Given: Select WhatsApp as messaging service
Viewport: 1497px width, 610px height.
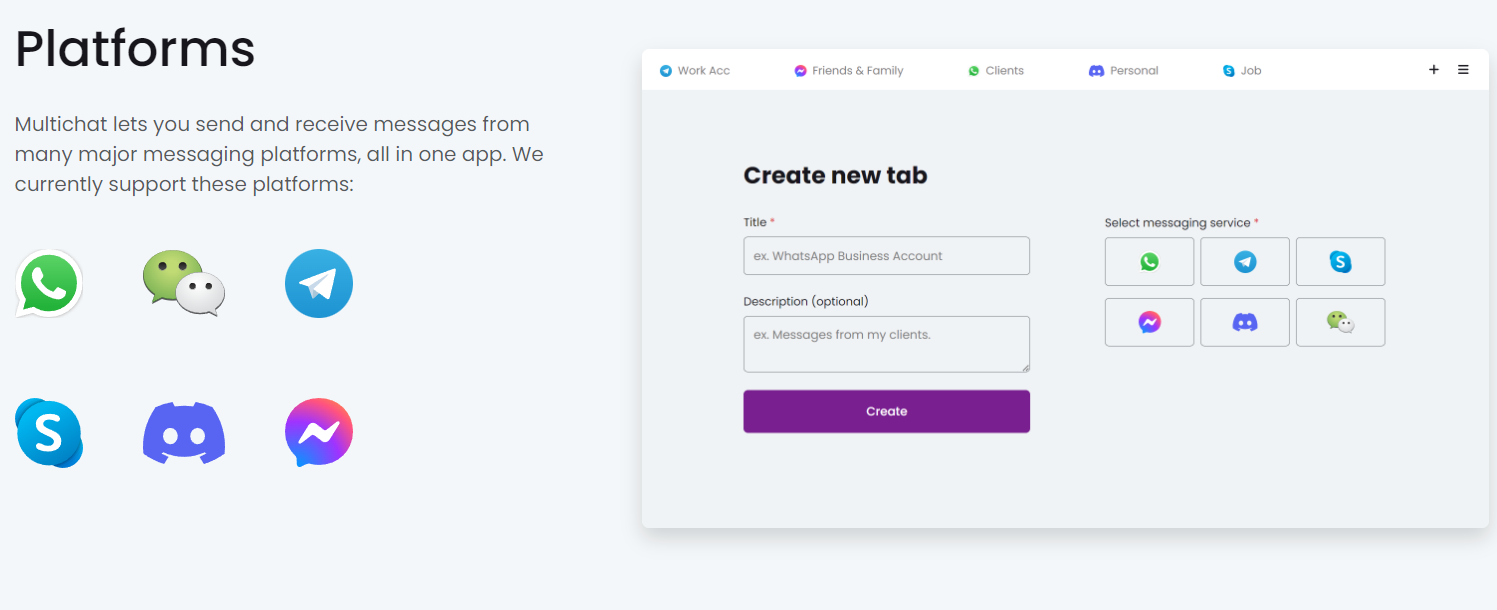Looking at the screenshot, I should [1149, 262].
